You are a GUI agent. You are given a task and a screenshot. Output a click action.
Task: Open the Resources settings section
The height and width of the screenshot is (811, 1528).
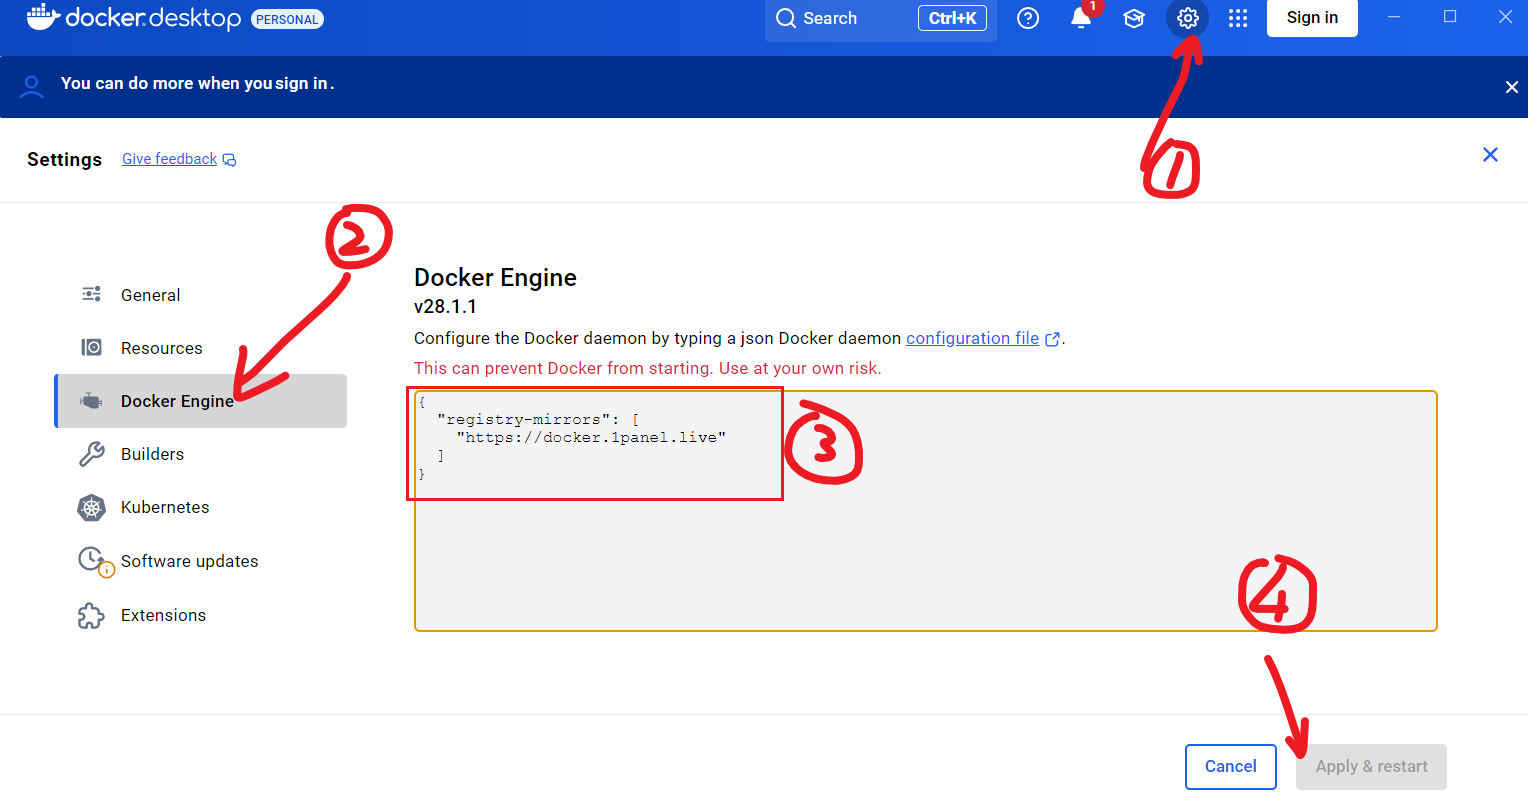161,348
